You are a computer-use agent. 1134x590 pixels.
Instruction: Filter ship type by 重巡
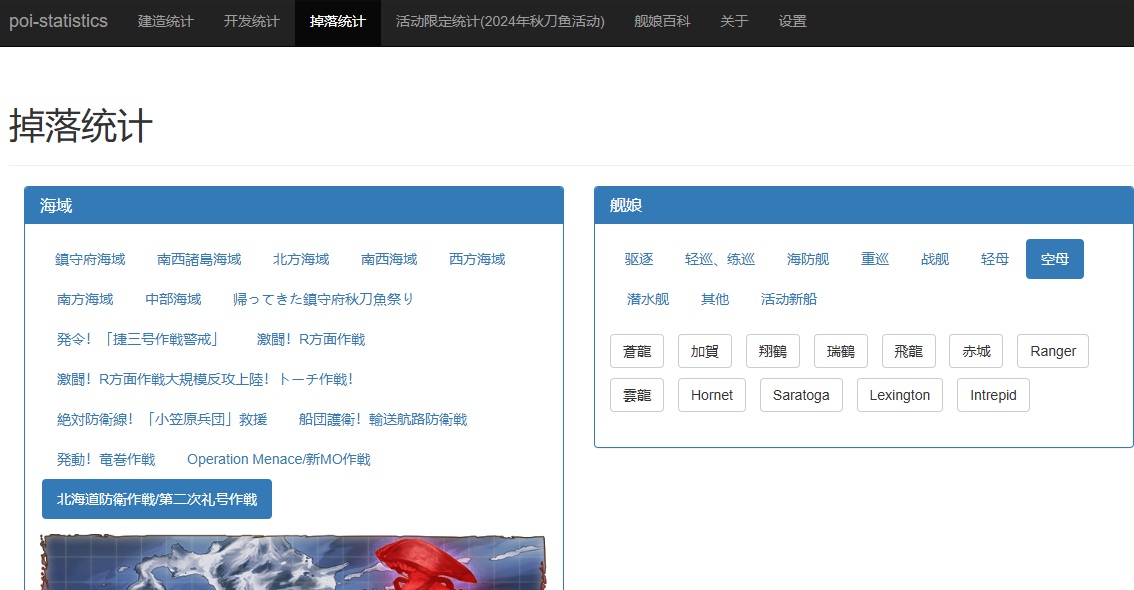pos(874,259)
